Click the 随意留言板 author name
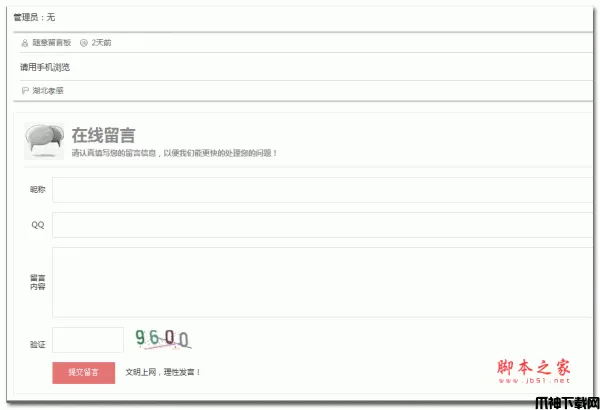 click(x=52, y=43)
